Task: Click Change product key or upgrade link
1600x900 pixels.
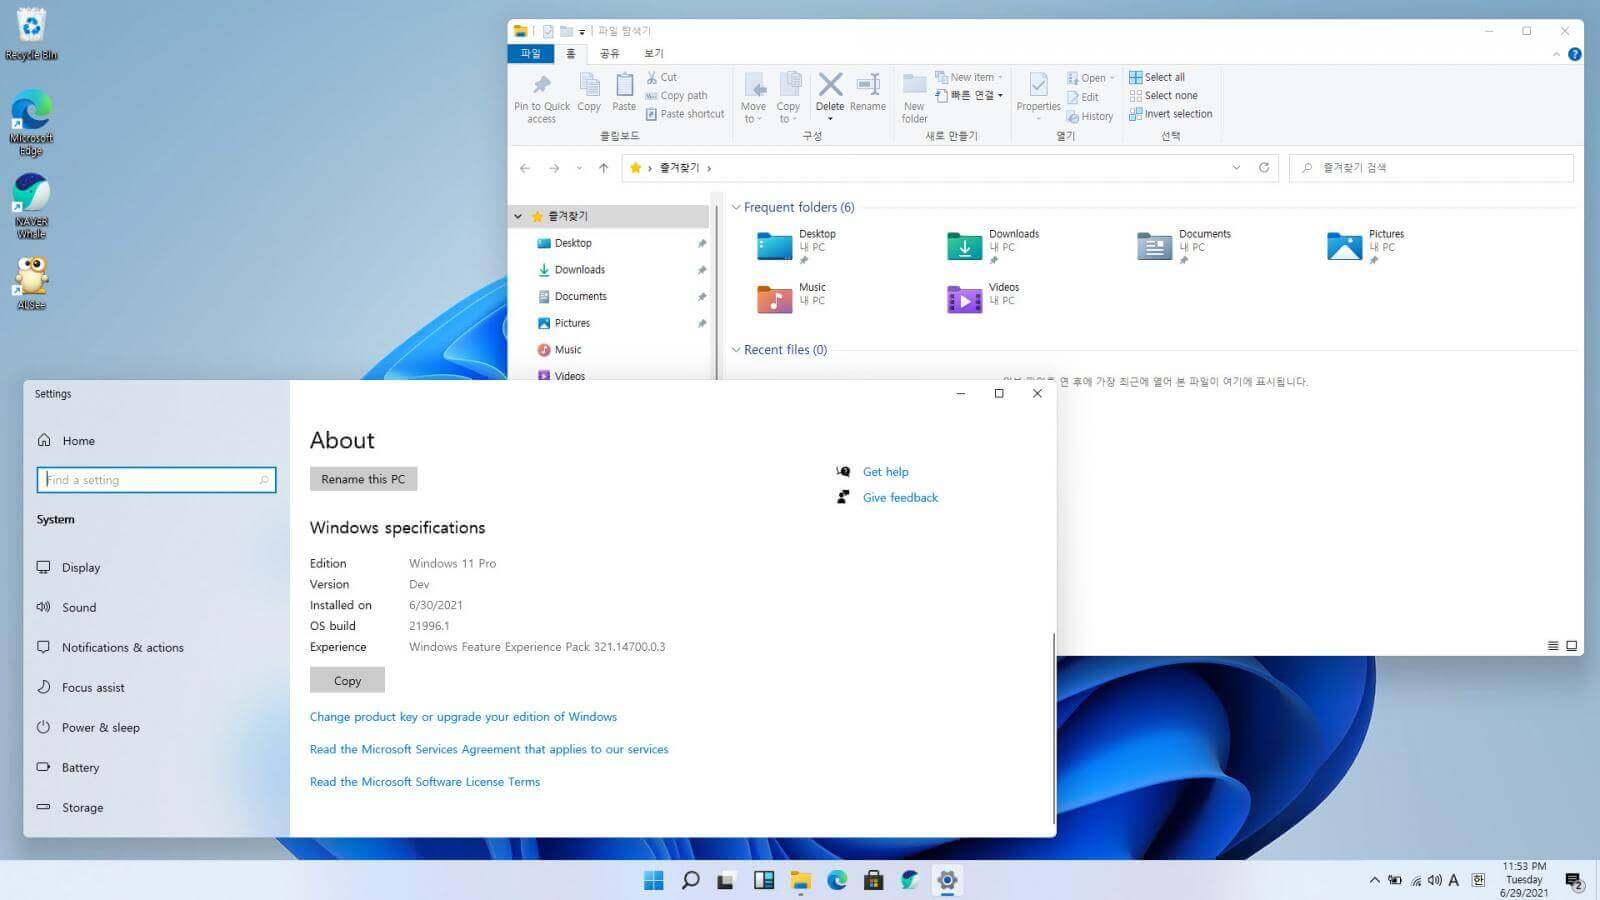Action: (463, 717)
